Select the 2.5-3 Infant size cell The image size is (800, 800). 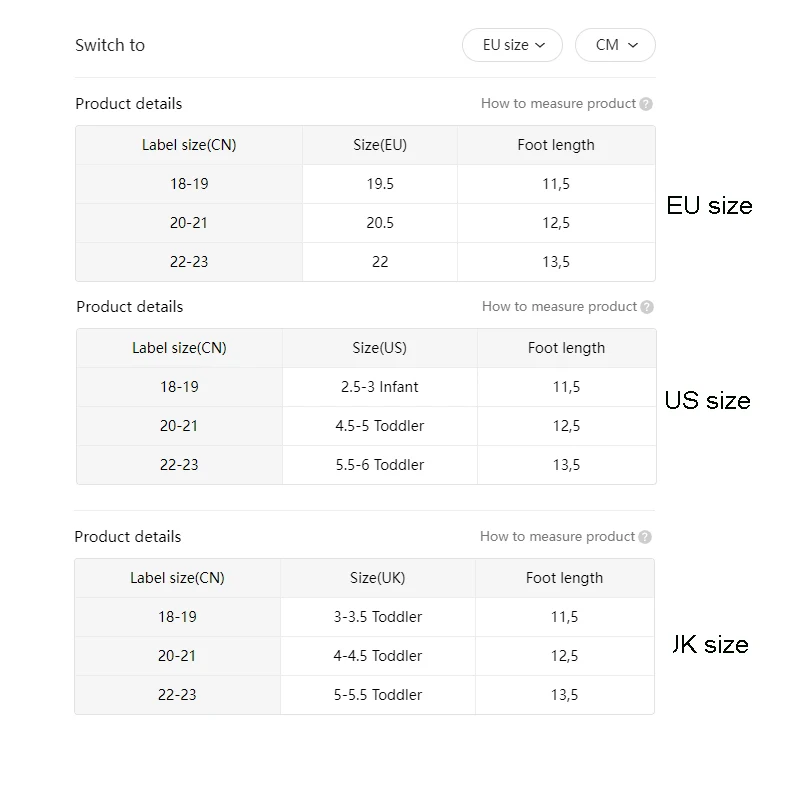point(380,387)
